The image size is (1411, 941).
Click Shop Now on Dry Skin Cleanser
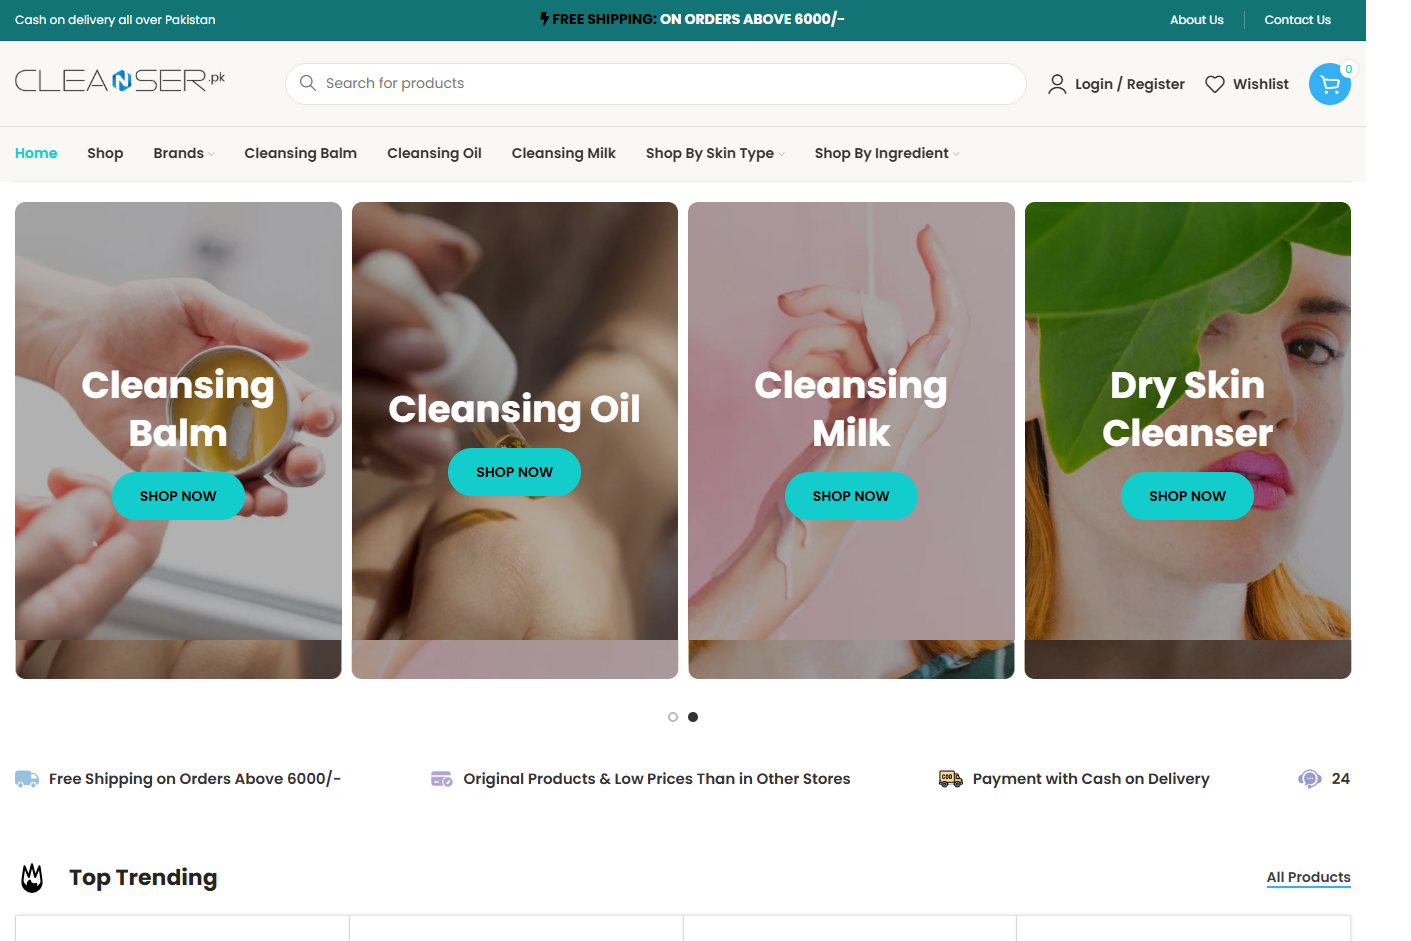click(1187, 496)
